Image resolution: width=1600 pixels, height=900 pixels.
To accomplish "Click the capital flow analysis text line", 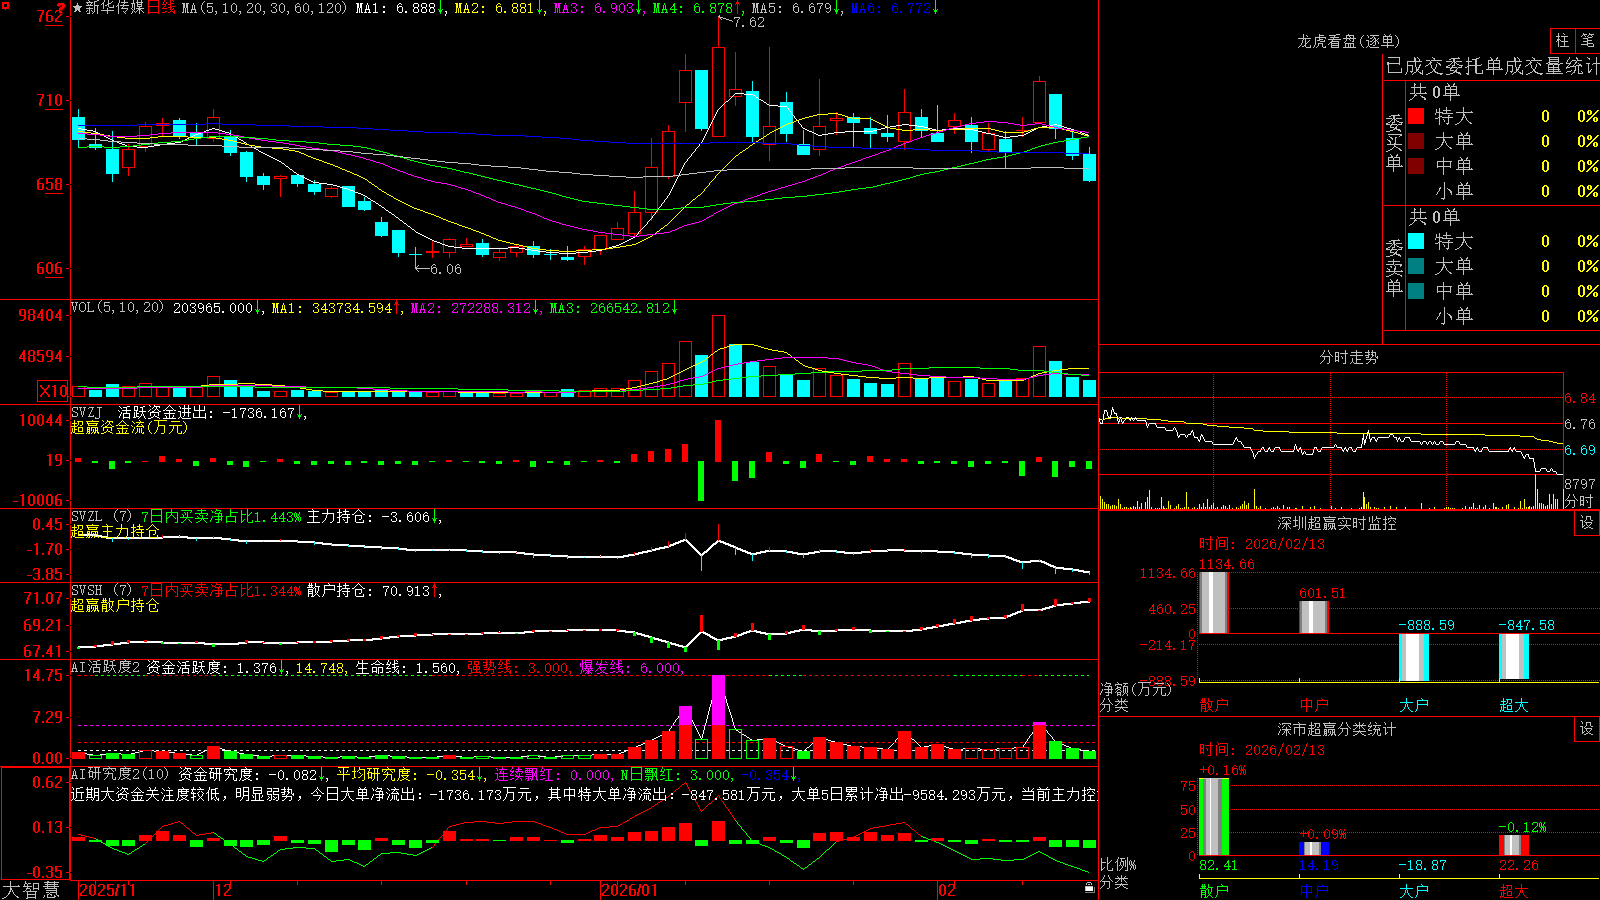I will point(584,794).
